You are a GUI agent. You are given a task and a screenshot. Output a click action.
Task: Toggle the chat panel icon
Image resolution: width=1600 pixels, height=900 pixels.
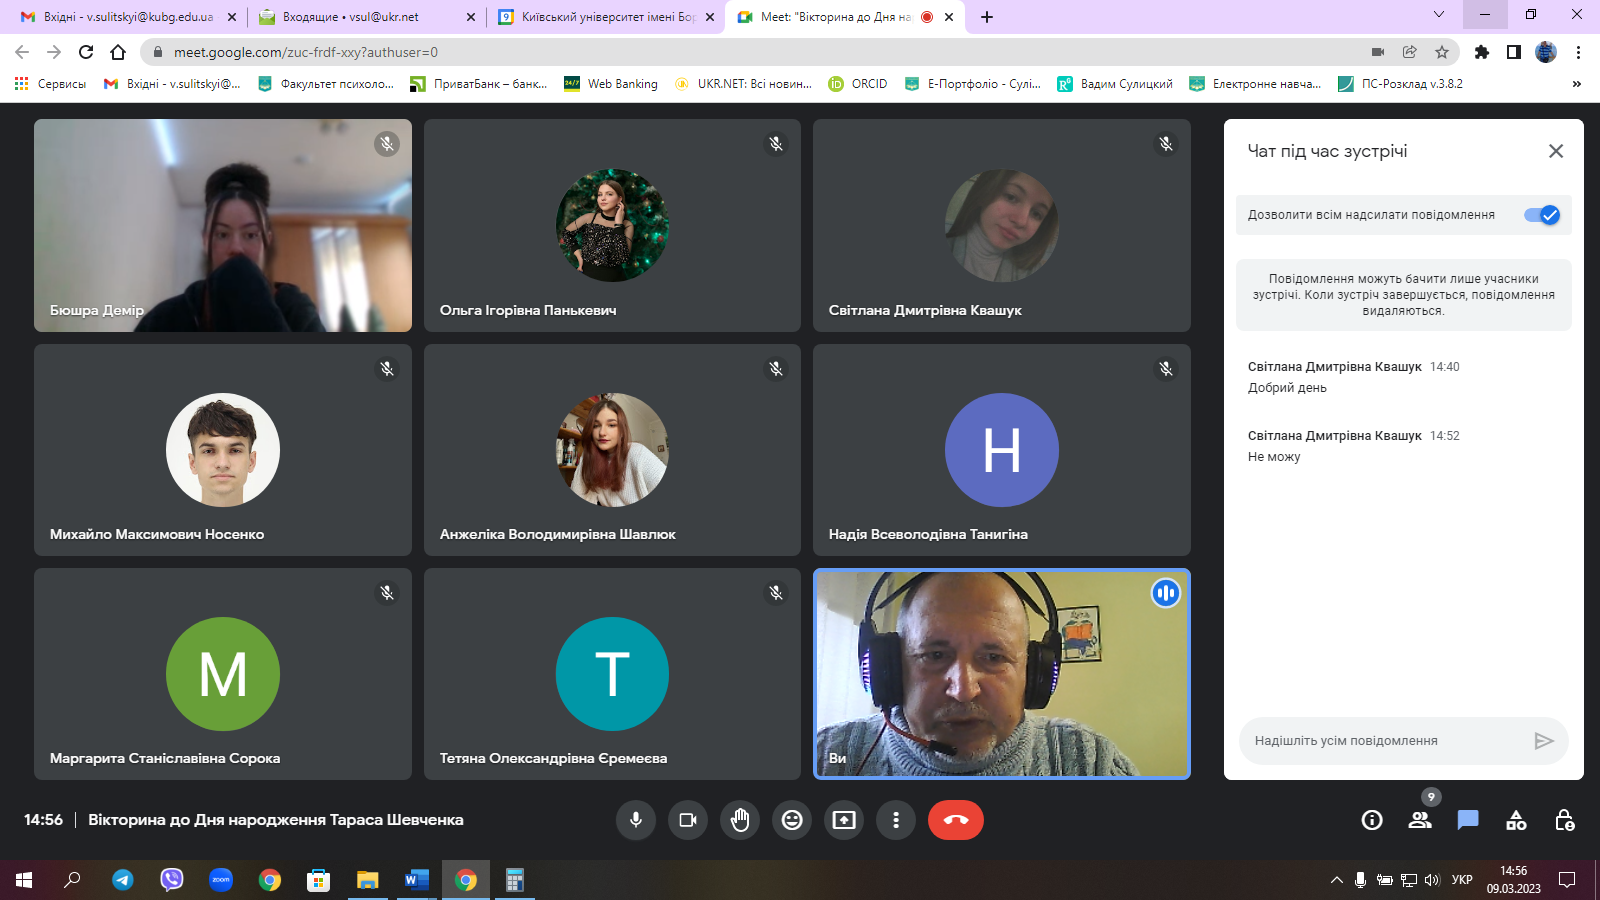[1468, 820]
